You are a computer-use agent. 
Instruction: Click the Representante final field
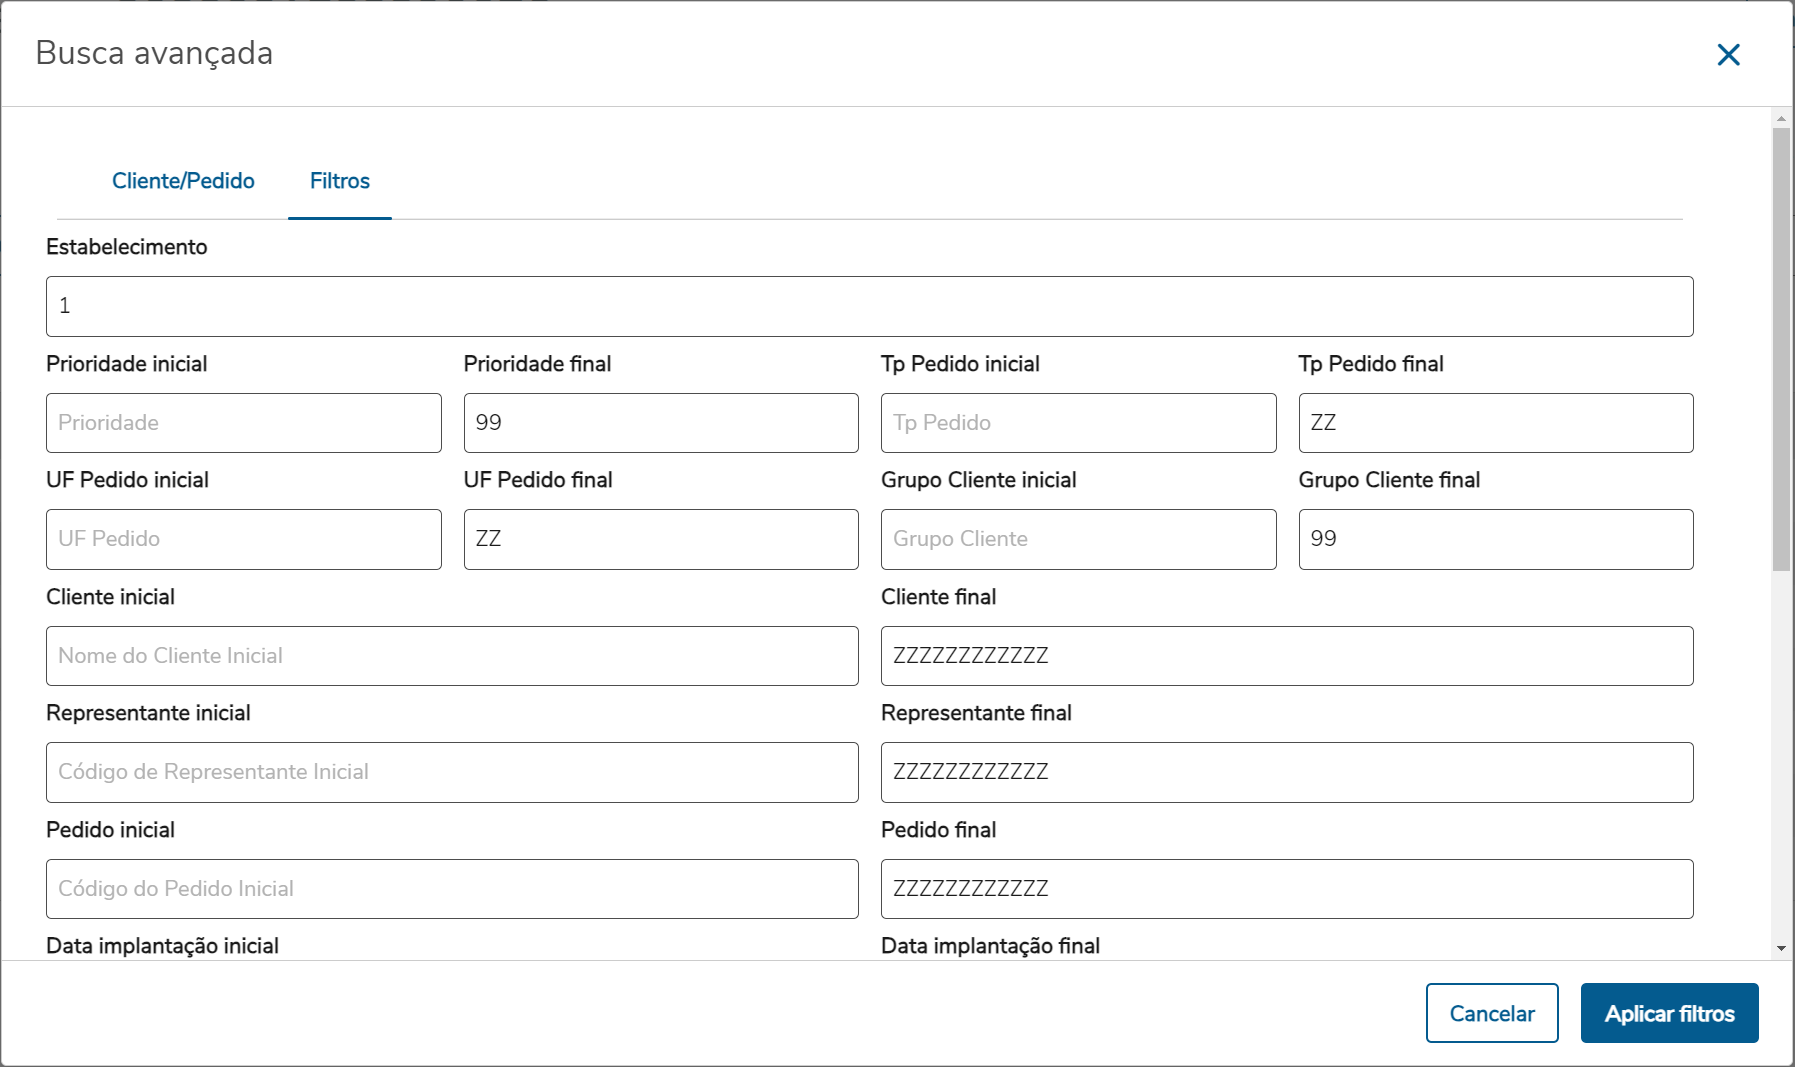(1286, 772)
